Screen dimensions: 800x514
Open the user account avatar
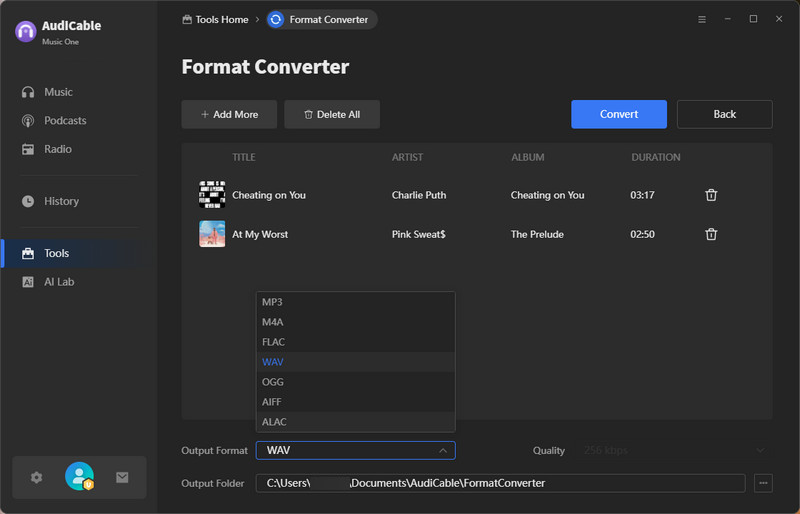click(x=79, y=476)
